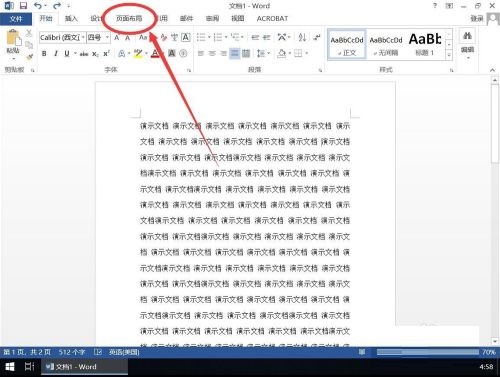Open the Page Layout ribbon tab
The image size is (500, 377).
click(x=129, y=18)
